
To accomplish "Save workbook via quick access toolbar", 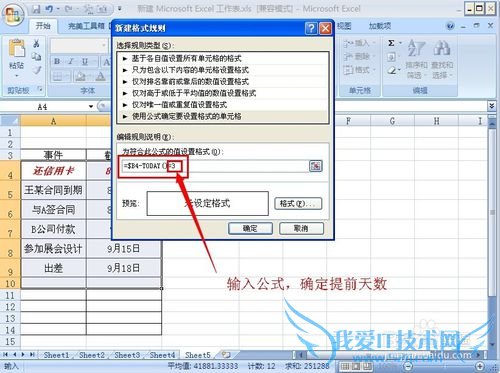I will (36, 9).
